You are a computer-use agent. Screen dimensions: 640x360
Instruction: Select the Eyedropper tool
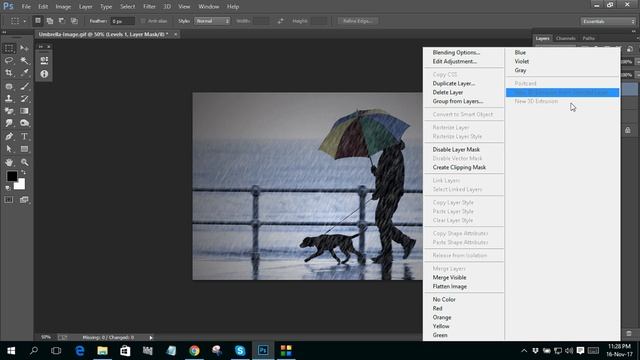point(24,73)
